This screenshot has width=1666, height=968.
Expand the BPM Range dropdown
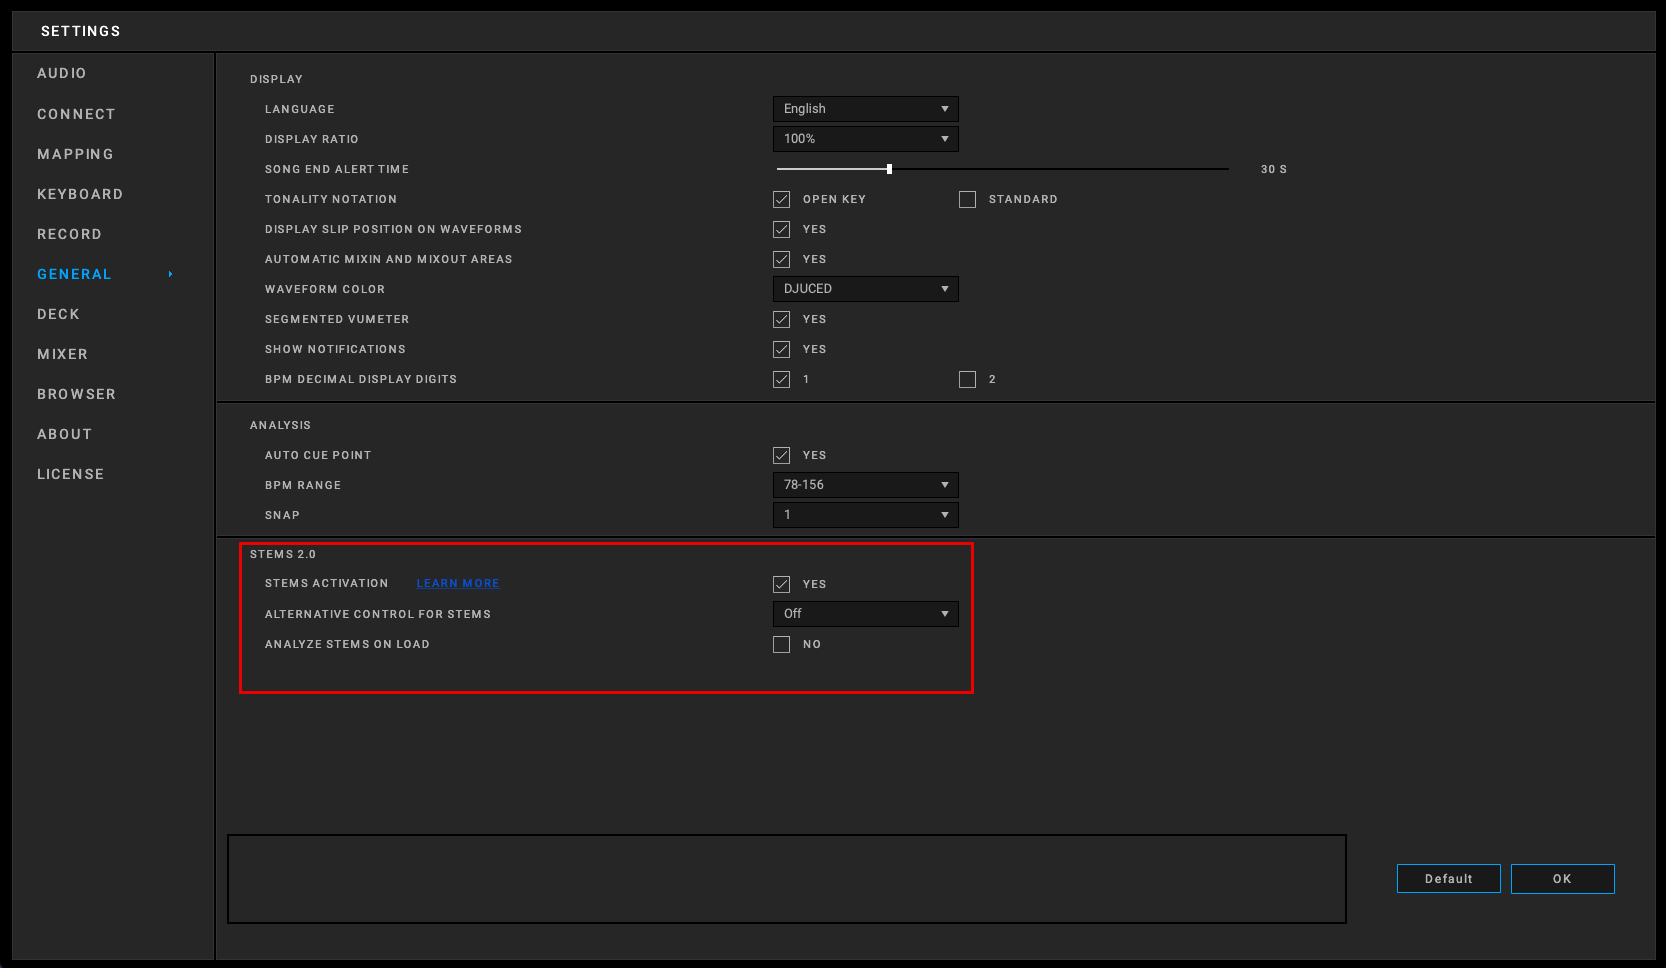[865, 485]
